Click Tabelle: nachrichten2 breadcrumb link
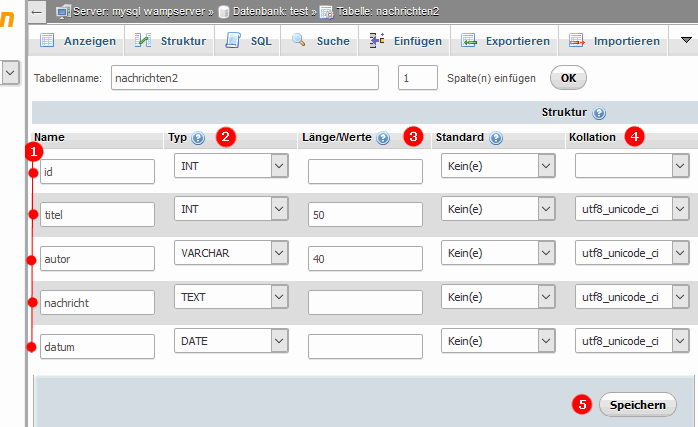698x427 pixels. point(388,12)
